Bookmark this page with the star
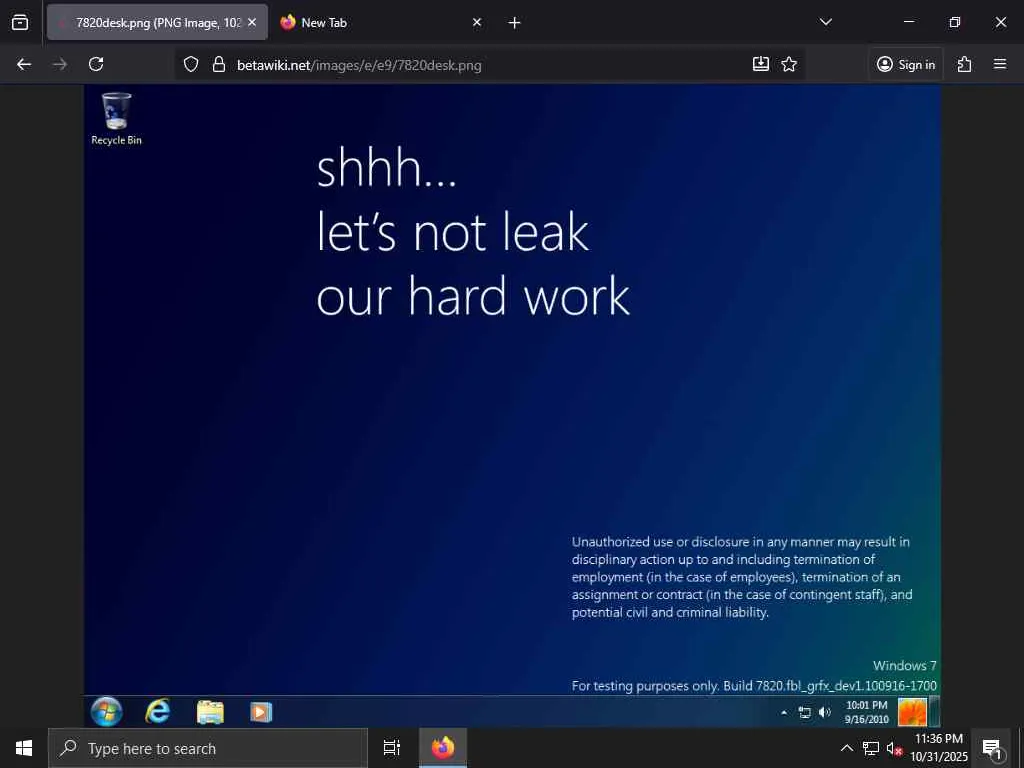The height and width of the screenshot is (768, 1024). (x=789, y=64)
